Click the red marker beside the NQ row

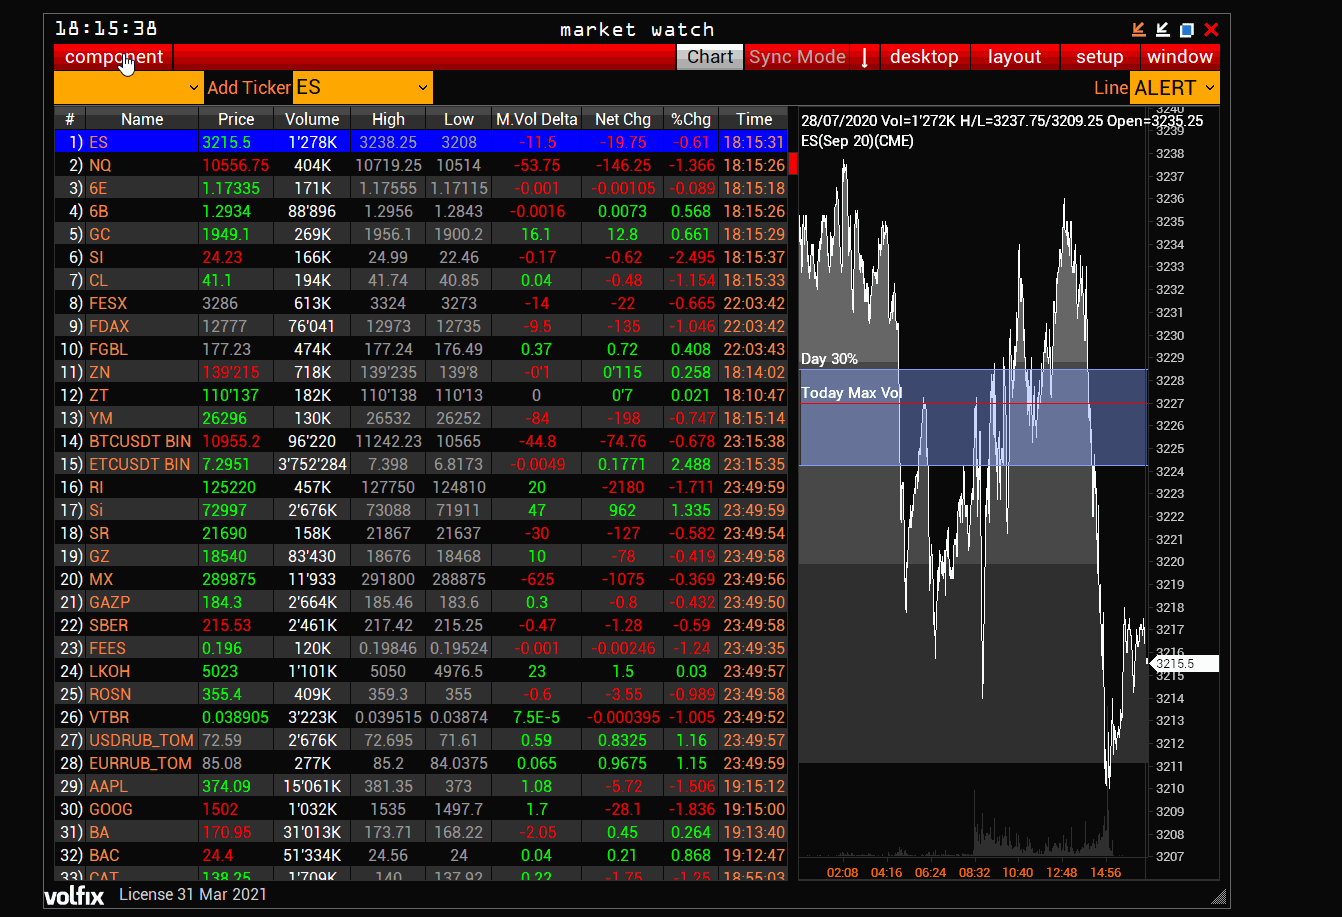point(794,164)
